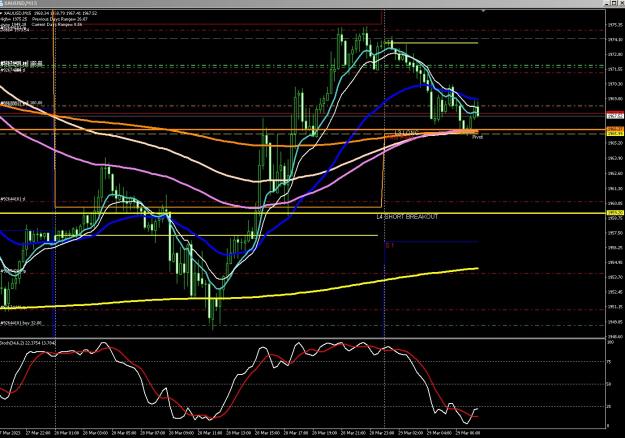The image size is (625, 438).
Task: Select the L4 SHORT BREAKOUT label
Action: [x=407, y=217]
